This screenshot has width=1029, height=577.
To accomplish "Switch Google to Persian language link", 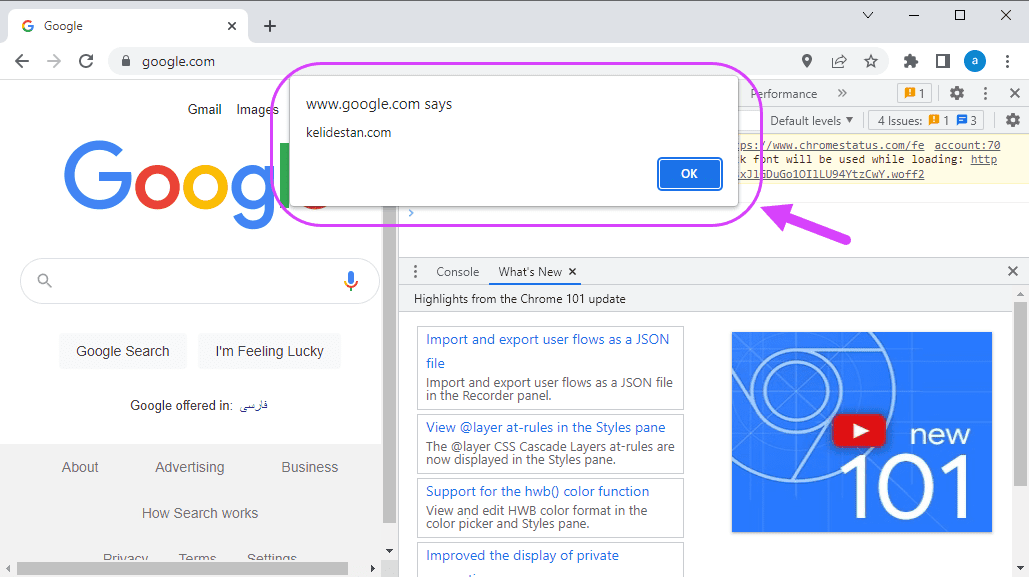I will click(x=253, y=406).
